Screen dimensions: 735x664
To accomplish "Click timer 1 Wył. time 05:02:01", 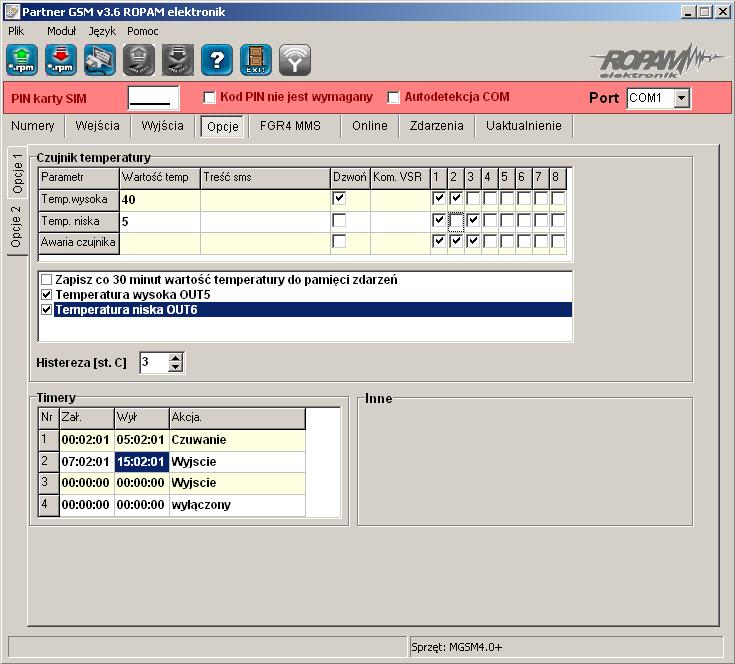I will pyautogui.click(x=142, y=440).
